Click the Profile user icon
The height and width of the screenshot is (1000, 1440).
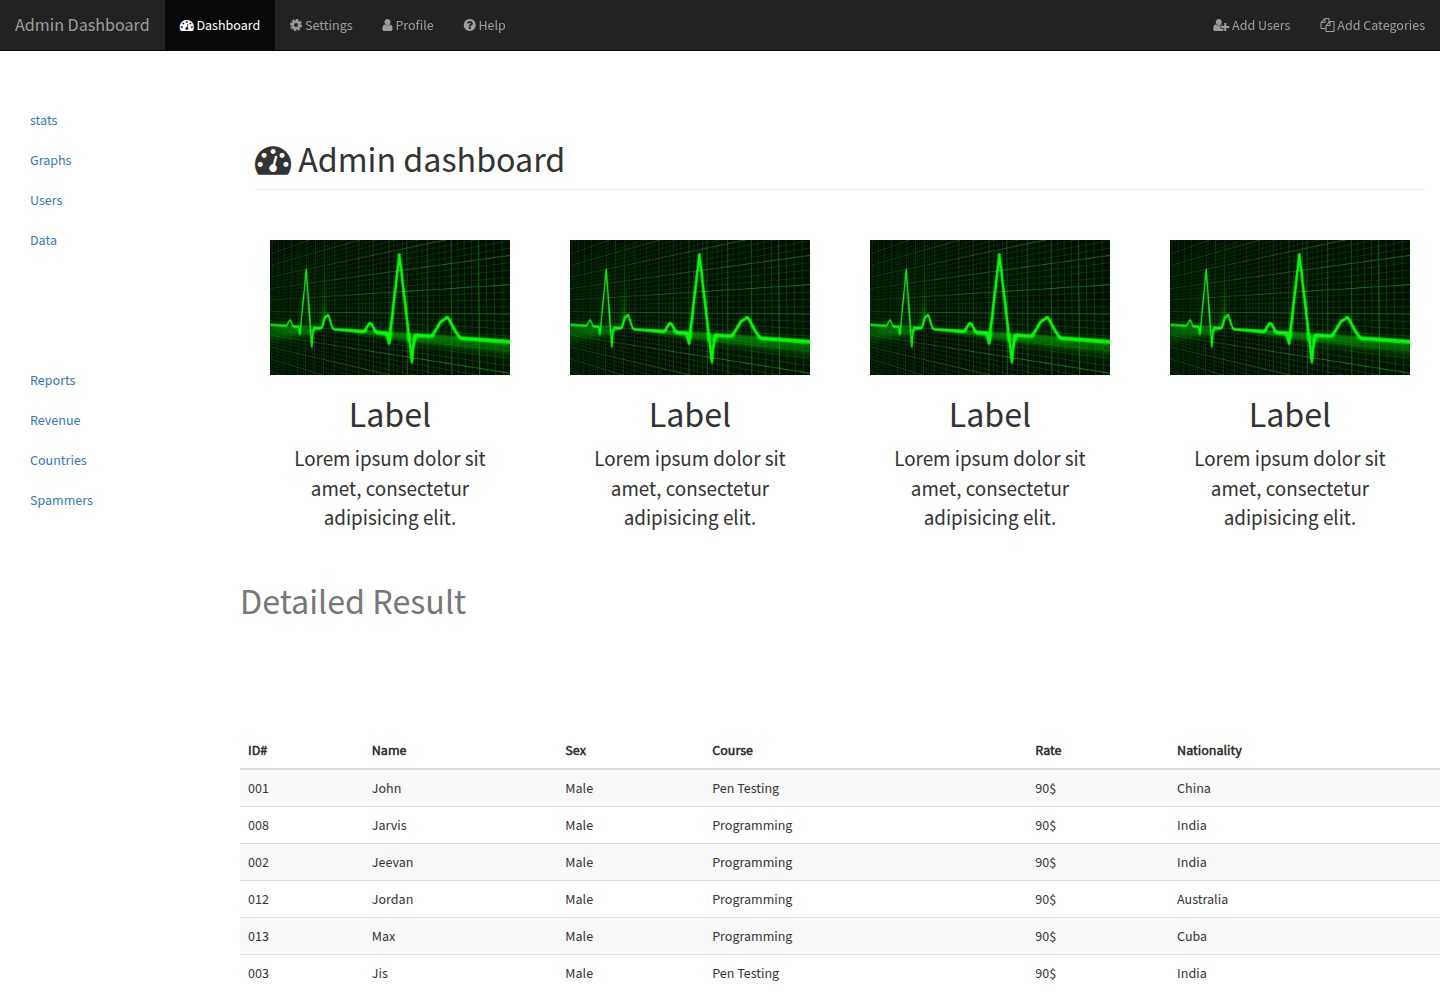[x=387, y=25]
